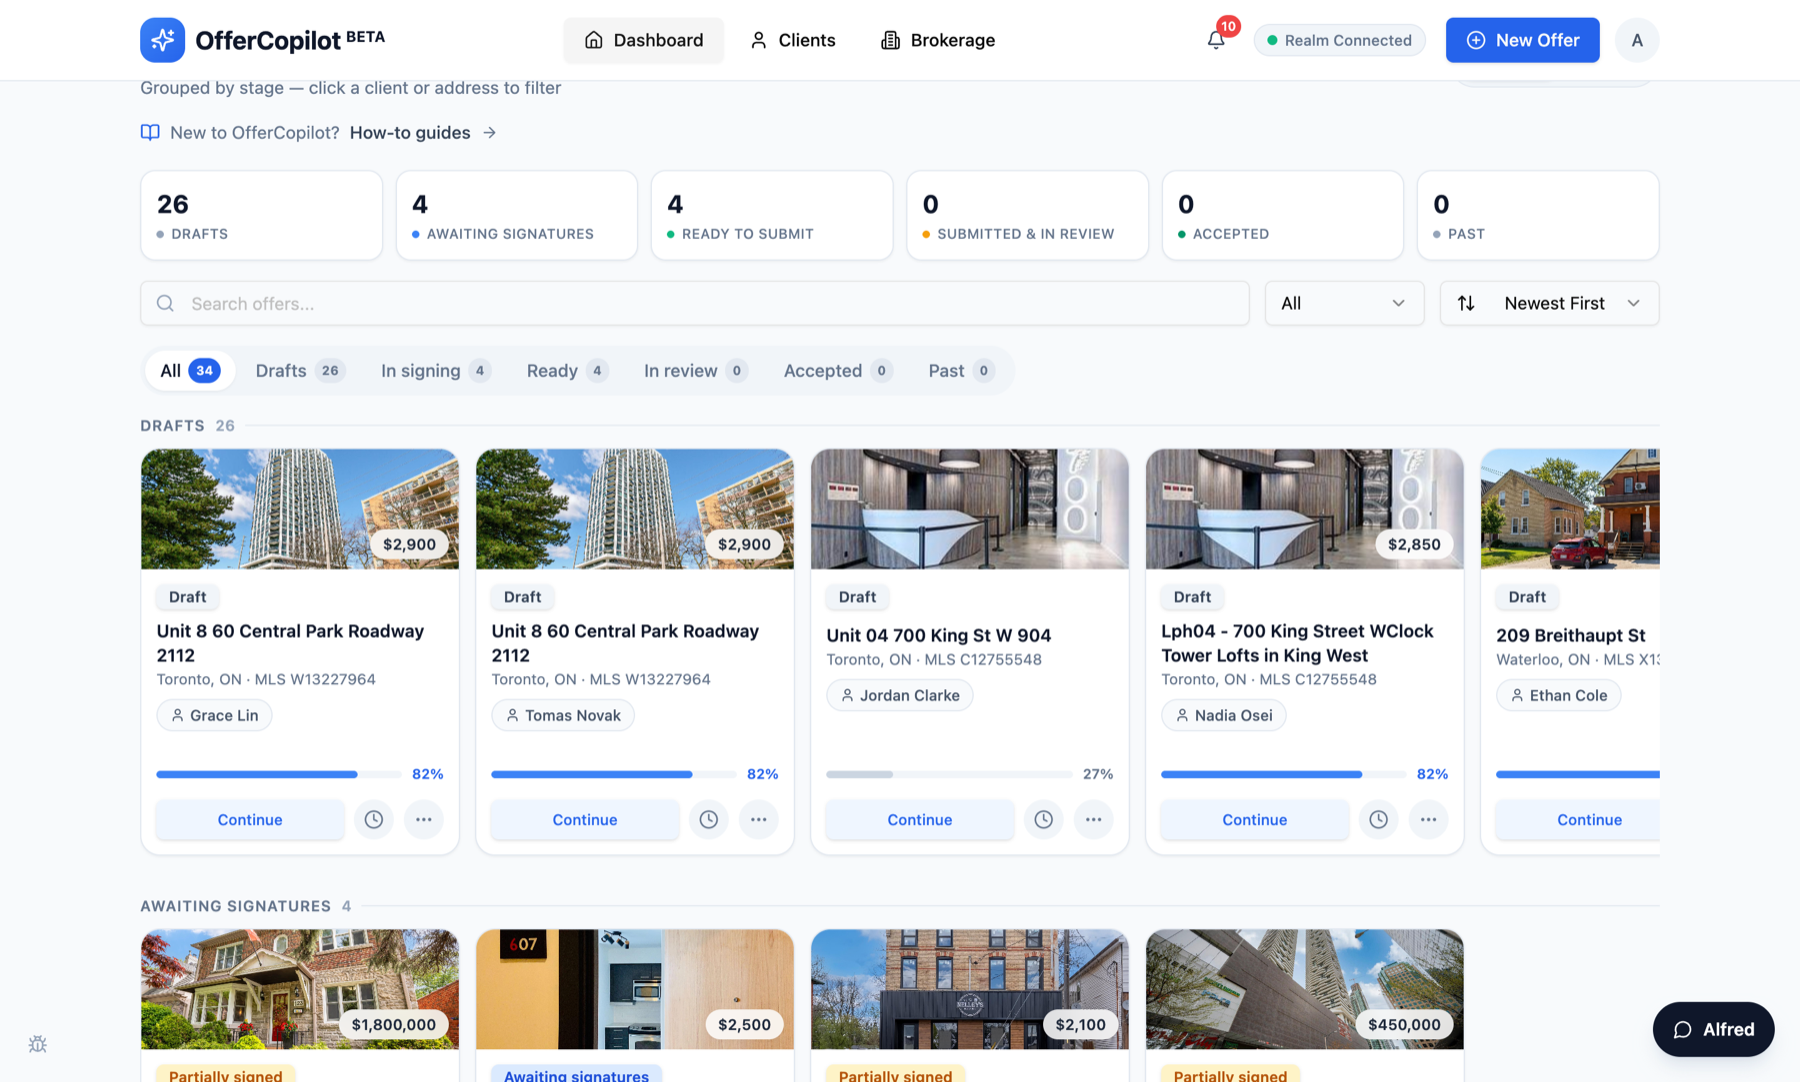Click the arrow after How-to guides
1800x1082 pixels.
489,132
